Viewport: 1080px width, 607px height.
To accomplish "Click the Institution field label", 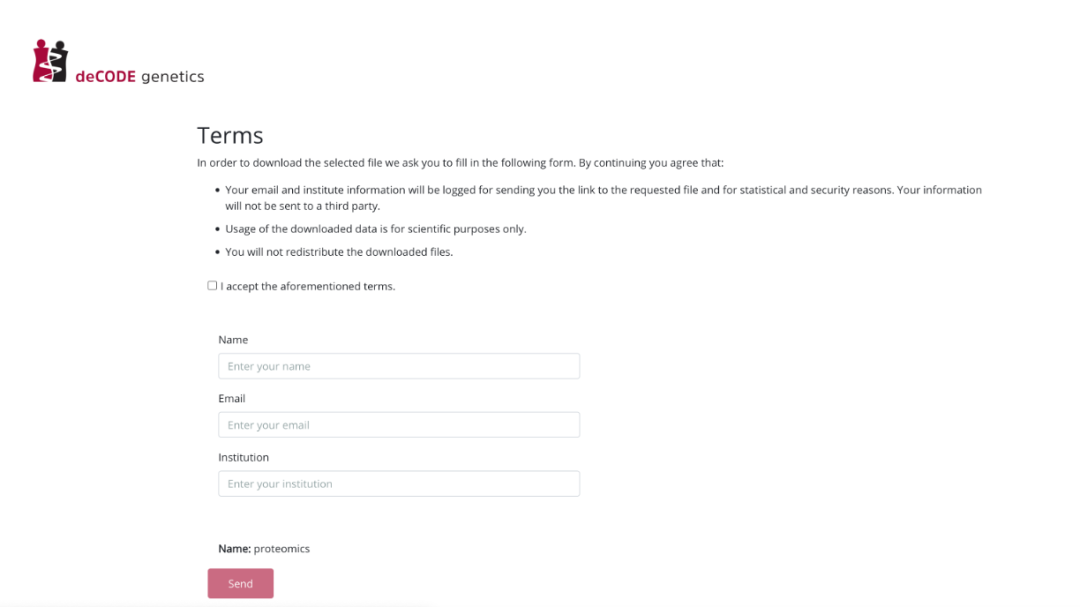I will point(244,457).
